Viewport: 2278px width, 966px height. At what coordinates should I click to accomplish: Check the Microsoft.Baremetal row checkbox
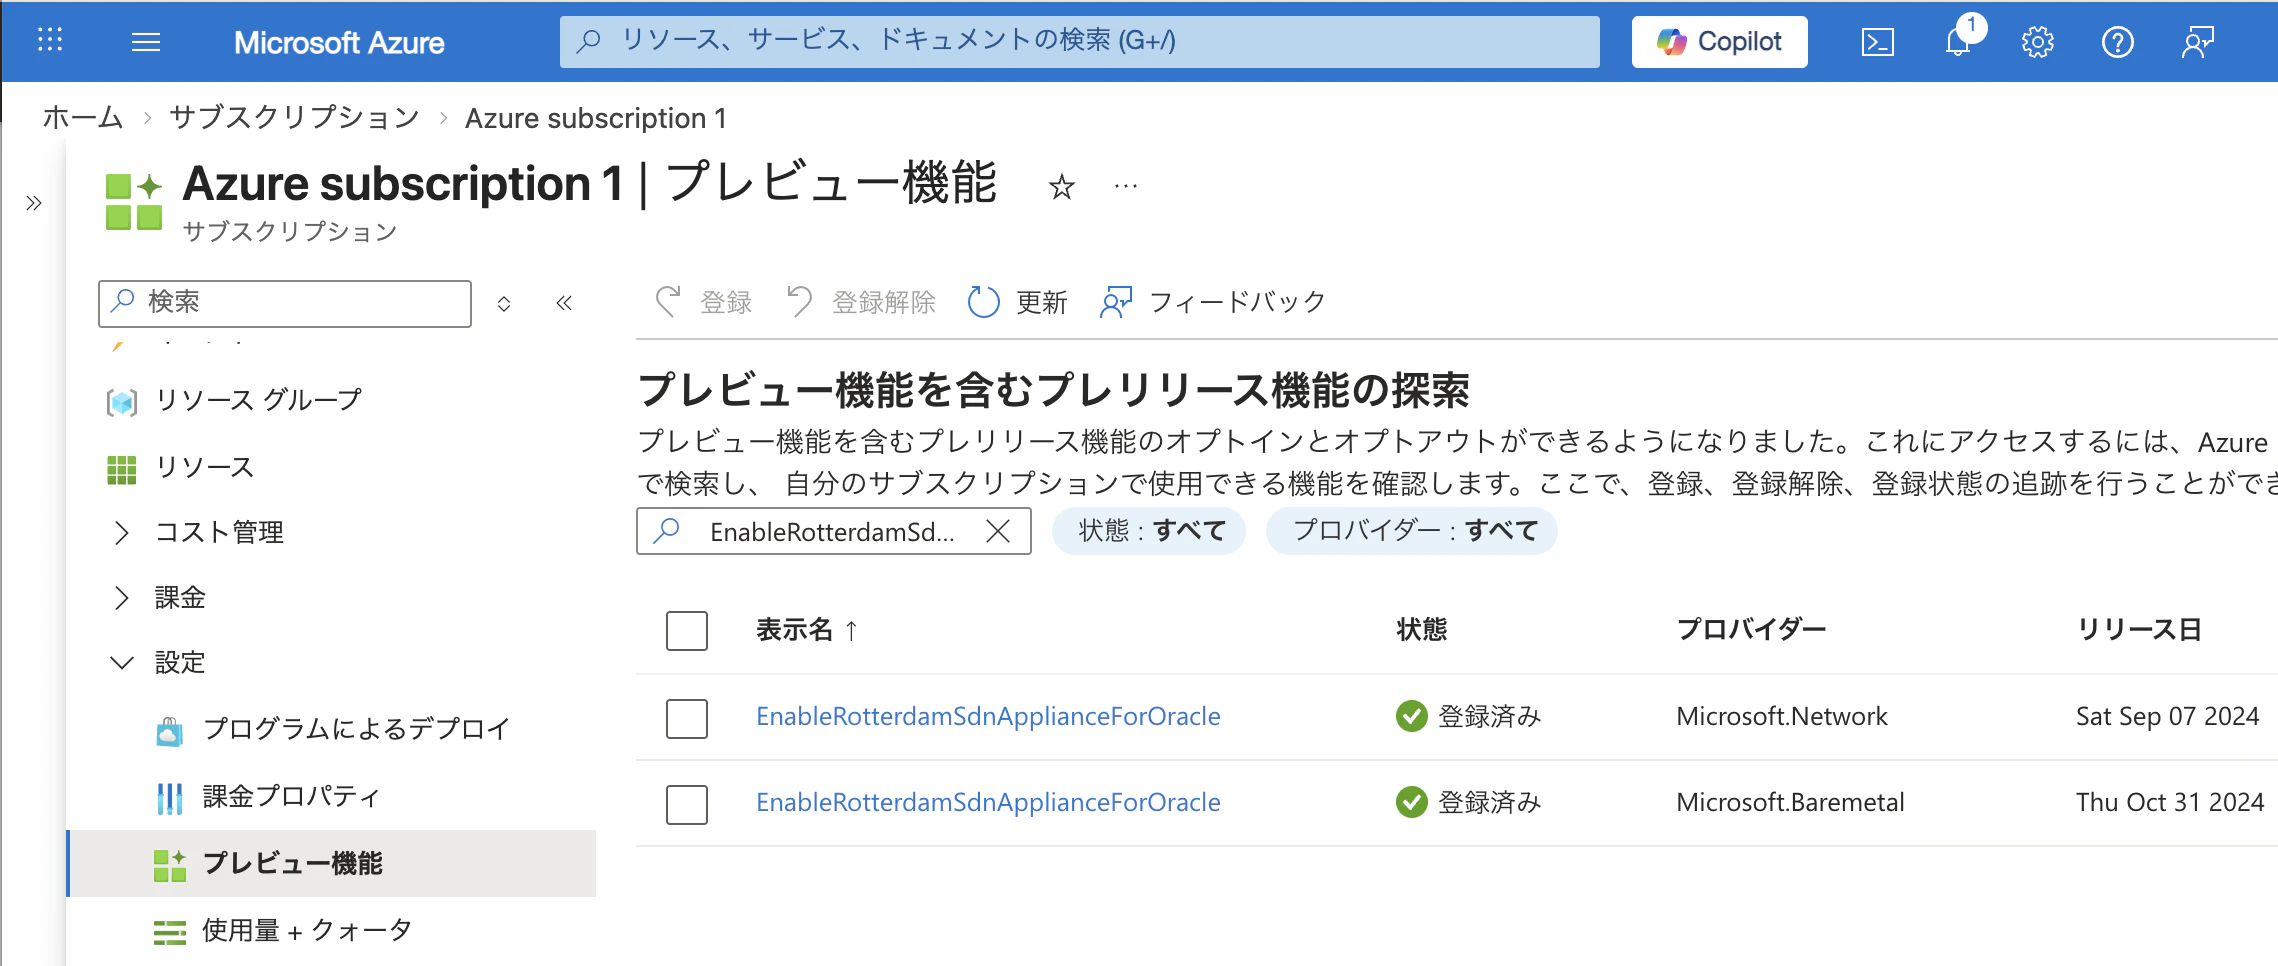(x=687, y=804)
